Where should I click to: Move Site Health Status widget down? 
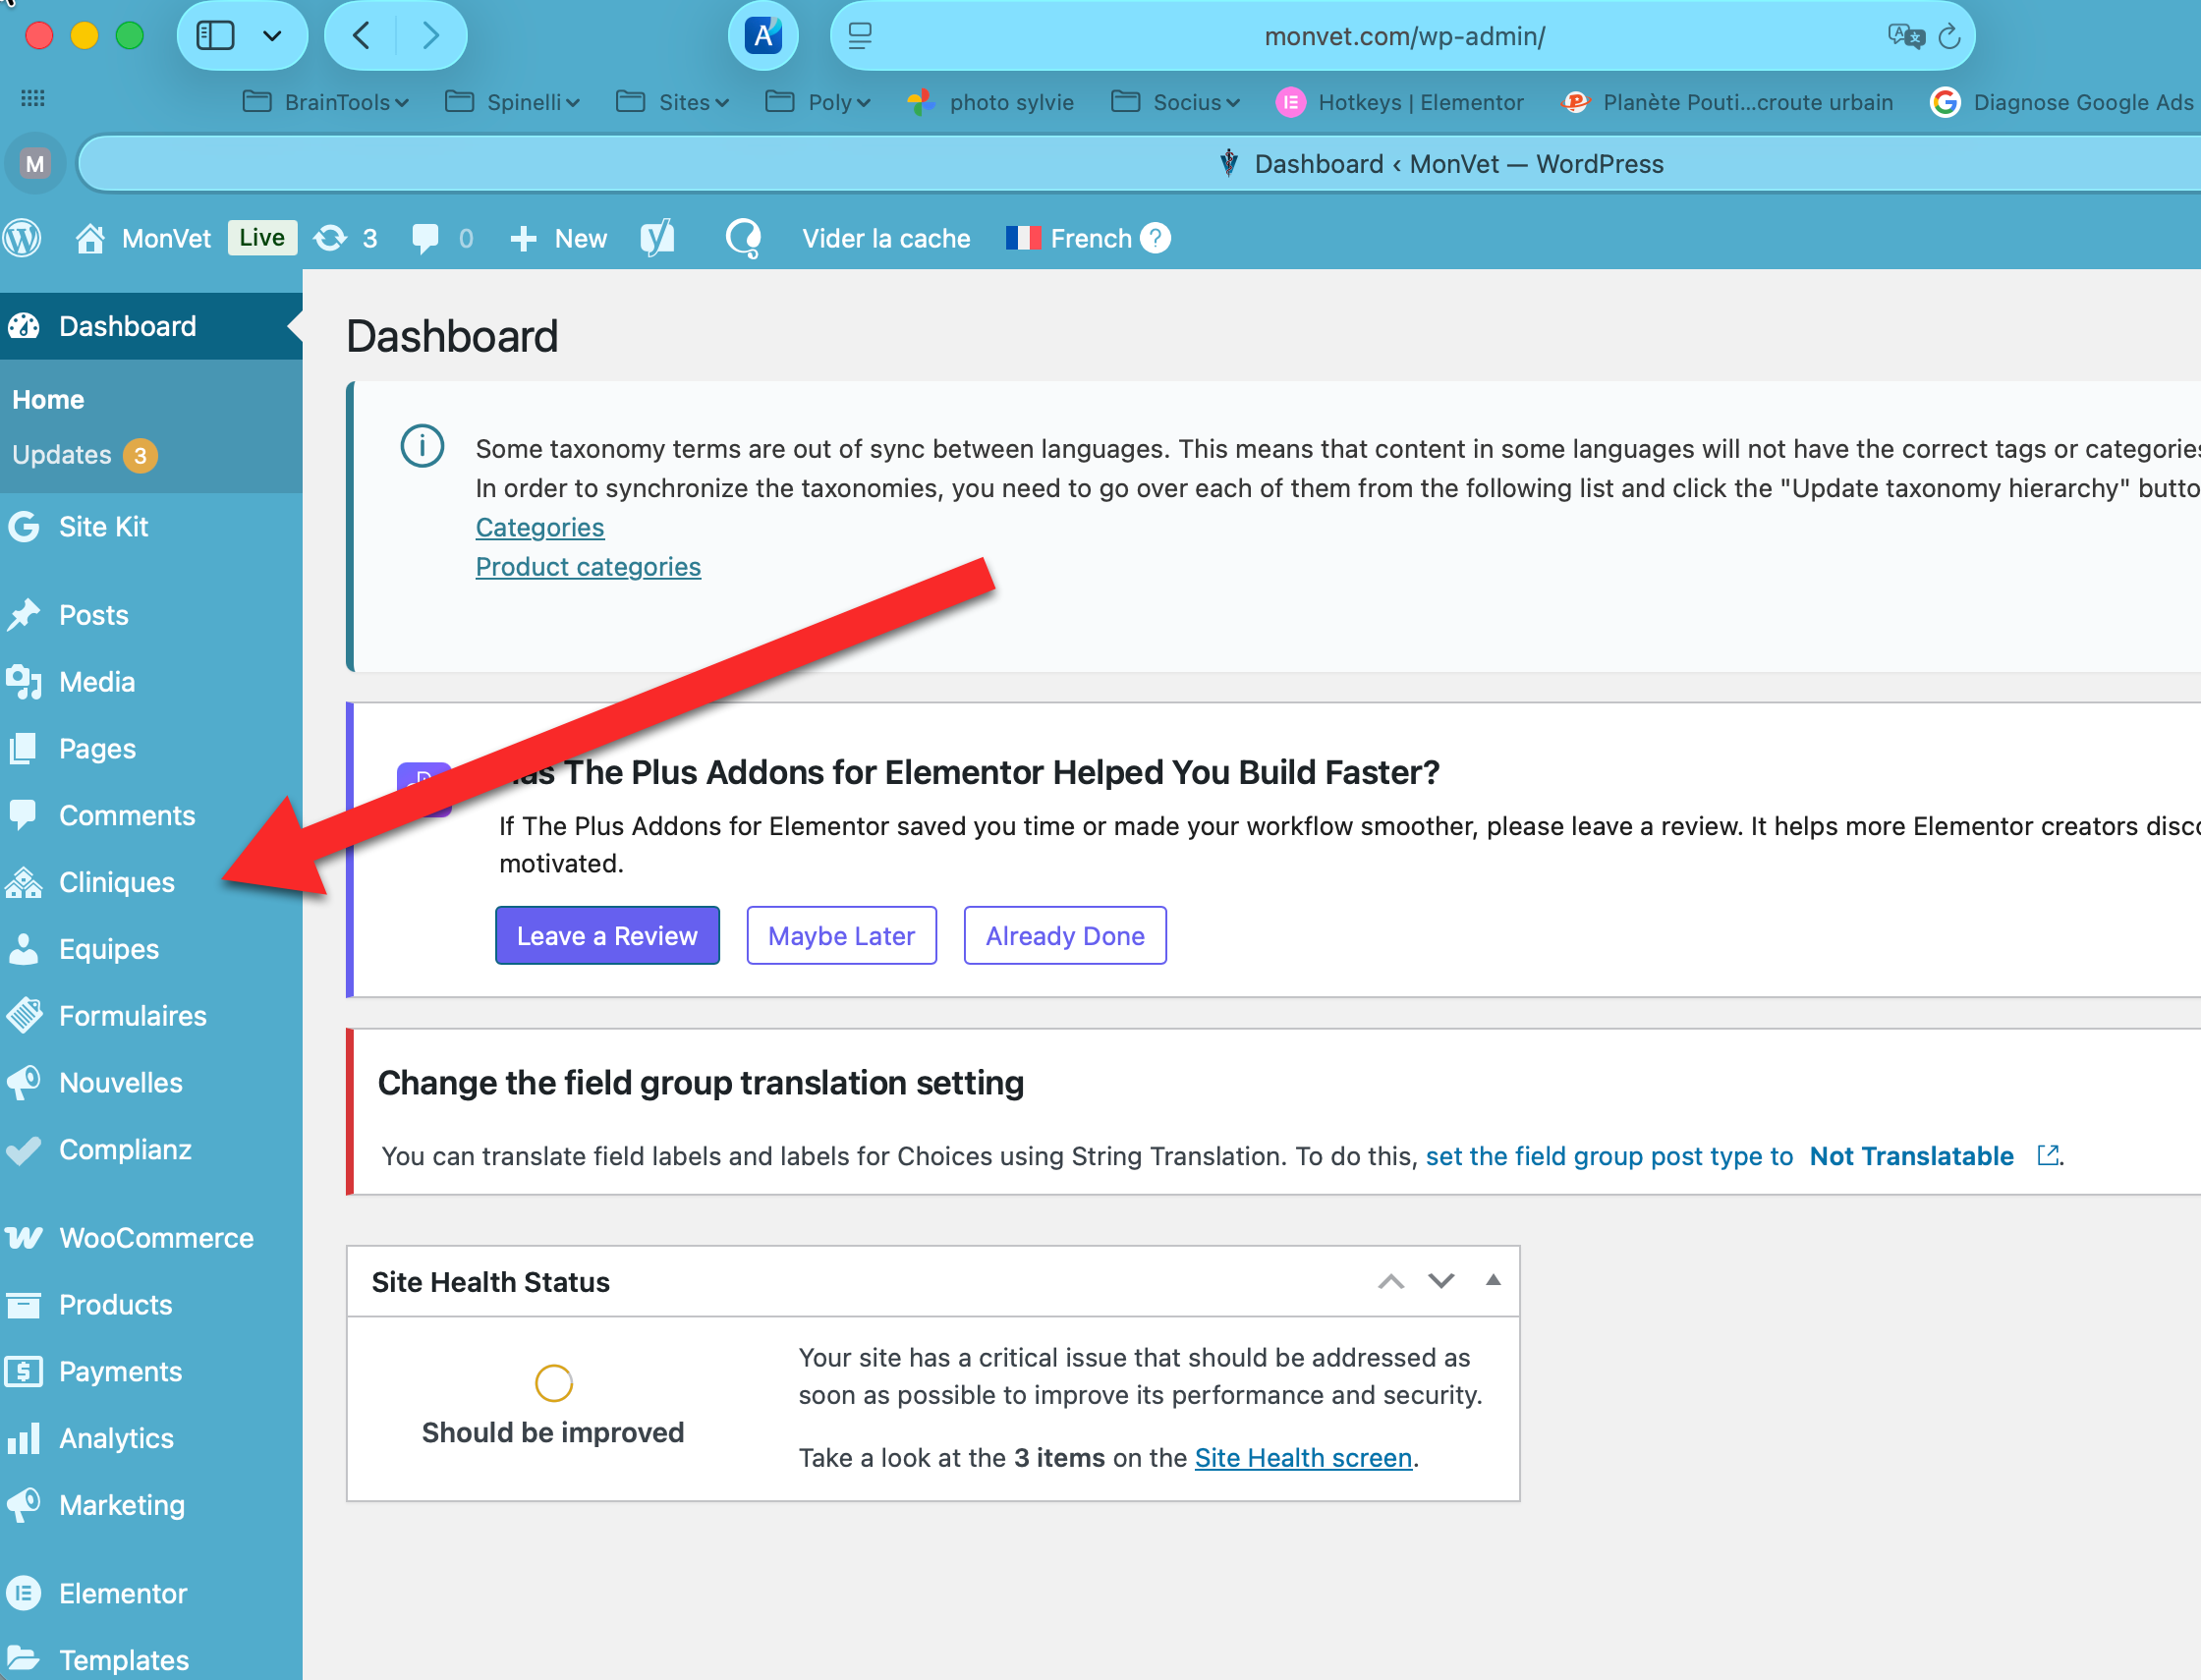point(1440,1281)
